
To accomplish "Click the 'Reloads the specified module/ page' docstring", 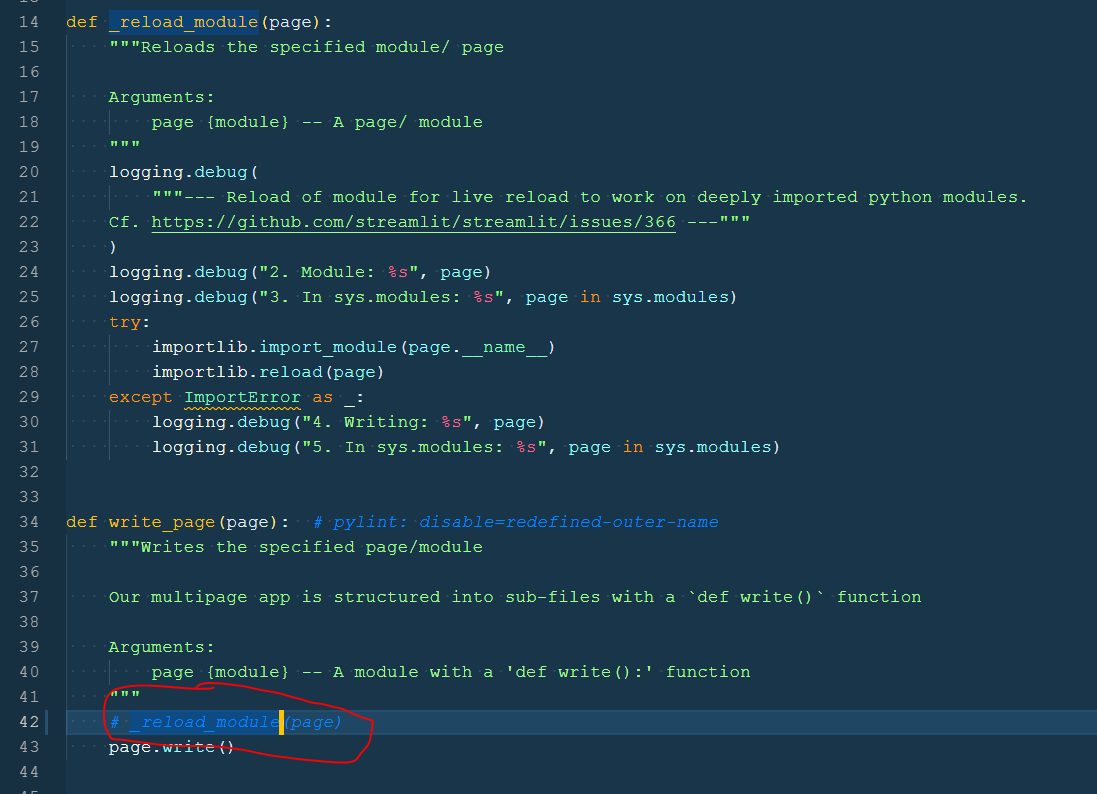I will tap(306, 47).
